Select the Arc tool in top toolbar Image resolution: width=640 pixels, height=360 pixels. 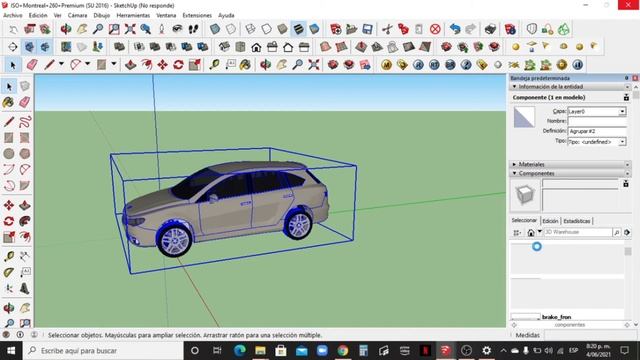pyautogui.click(x=76, y=64)
